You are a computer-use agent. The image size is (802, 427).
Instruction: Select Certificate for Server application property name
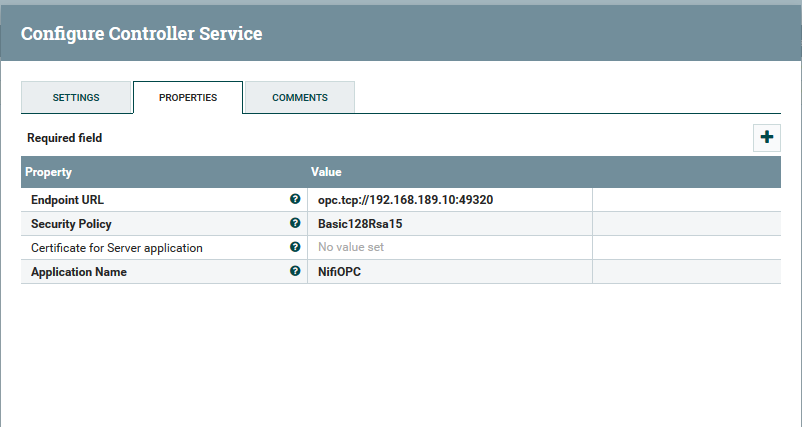117,248
